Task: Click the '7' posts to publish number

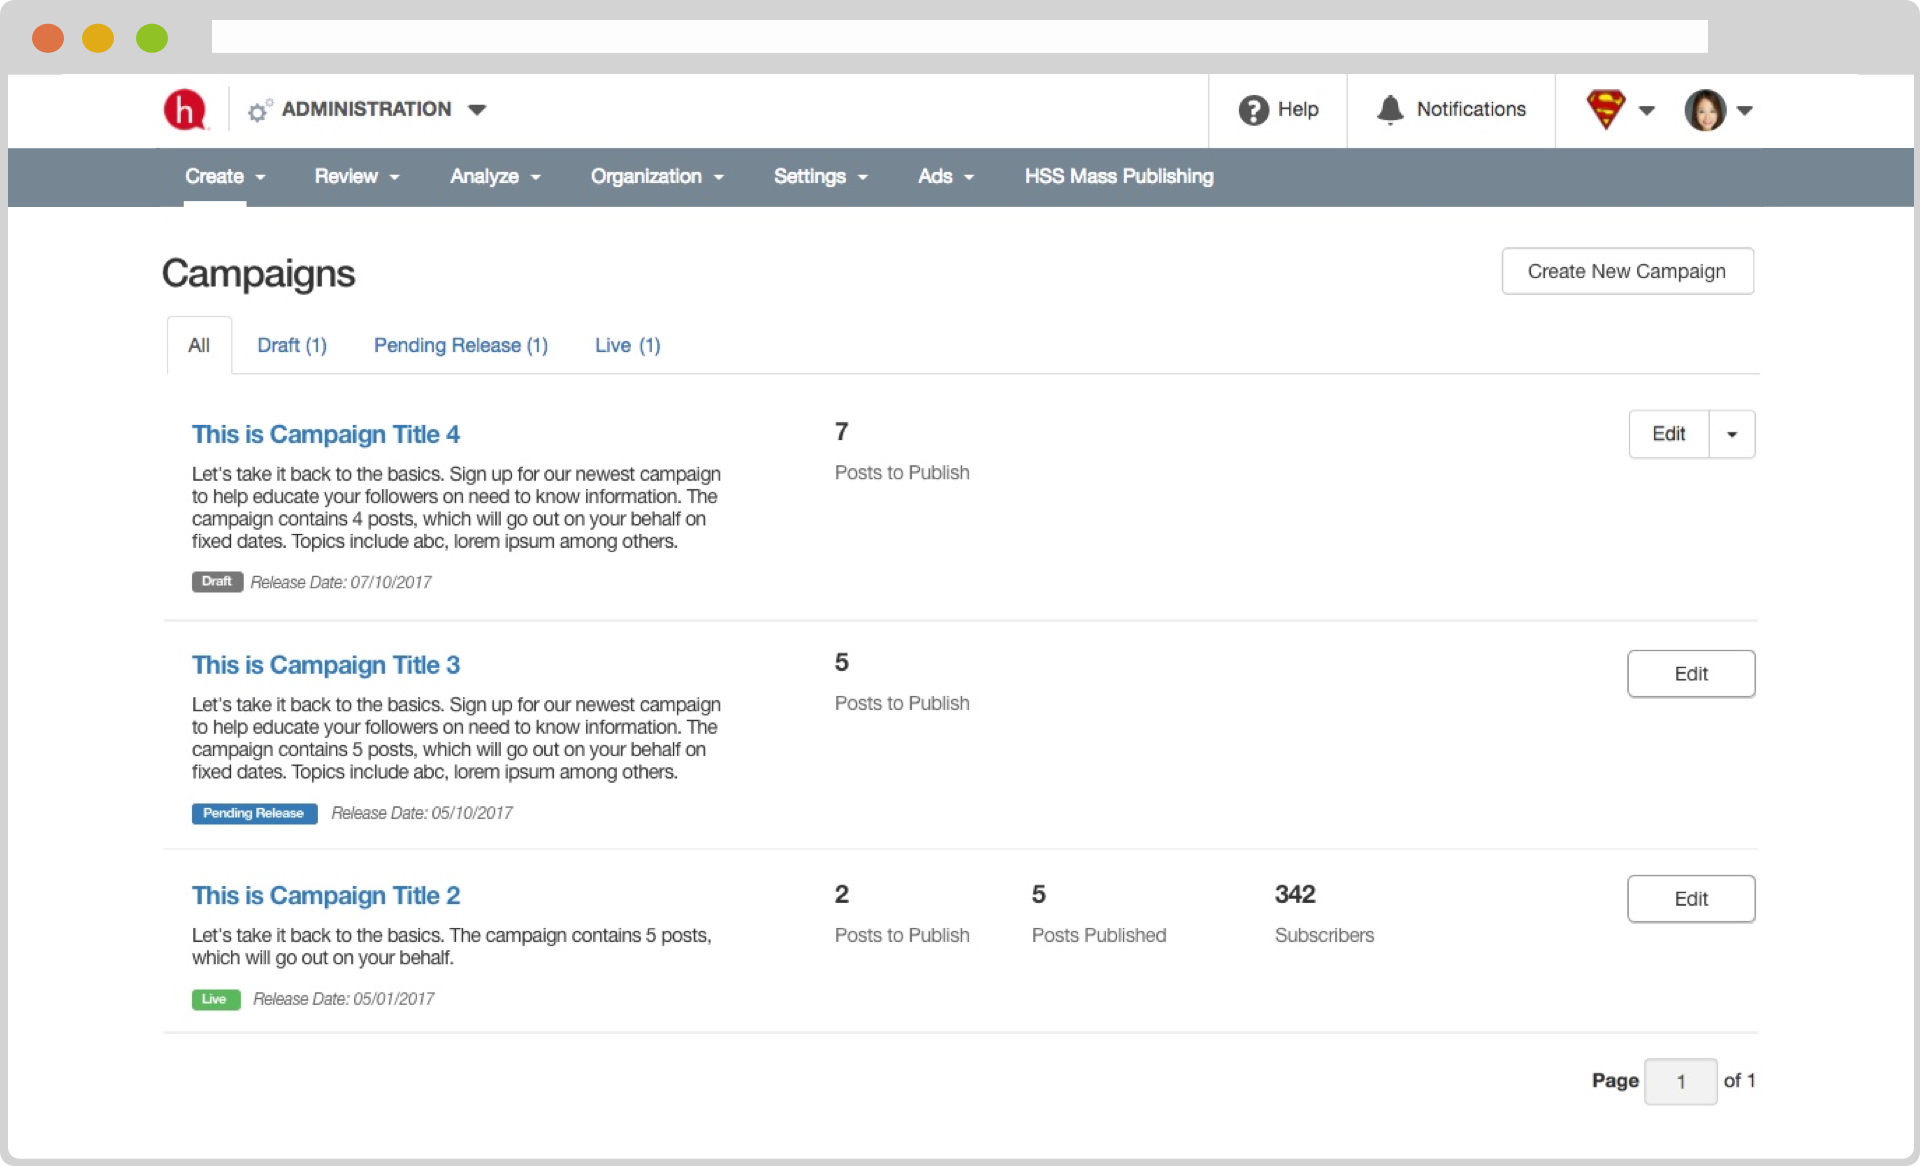Action: (842, 432)
